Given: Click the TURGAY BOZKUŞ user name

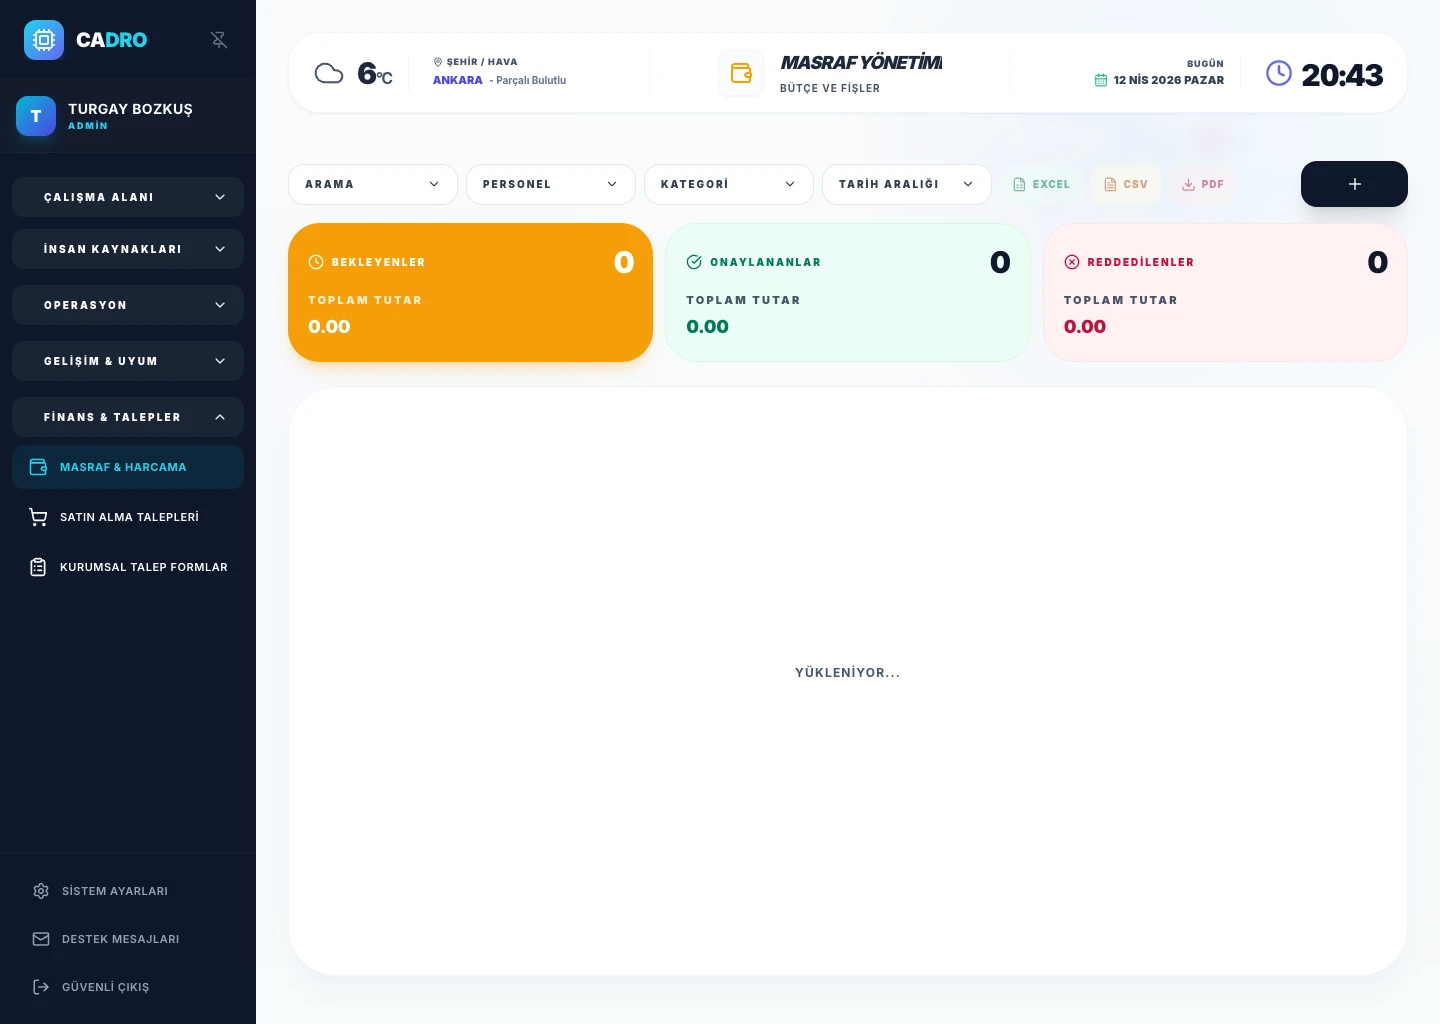Looking at the screenshot, I should tap(130, 109).
